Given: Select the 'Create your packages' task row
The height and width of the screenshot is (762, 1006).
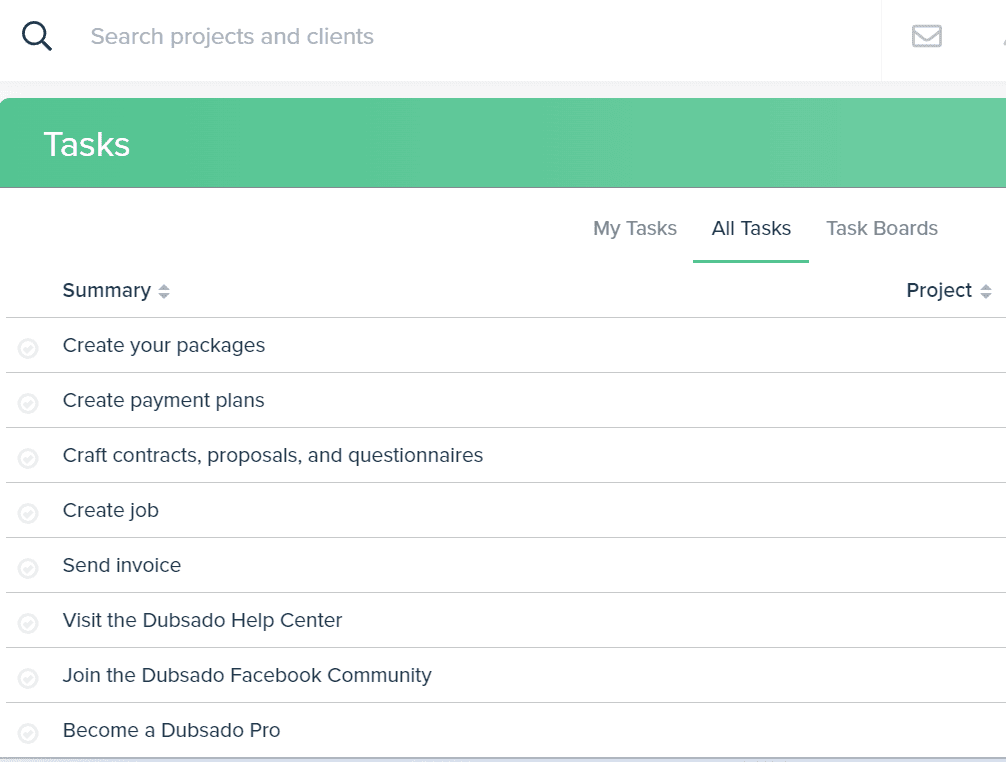Looking at the screenshot, I should [x=163, y=345].
